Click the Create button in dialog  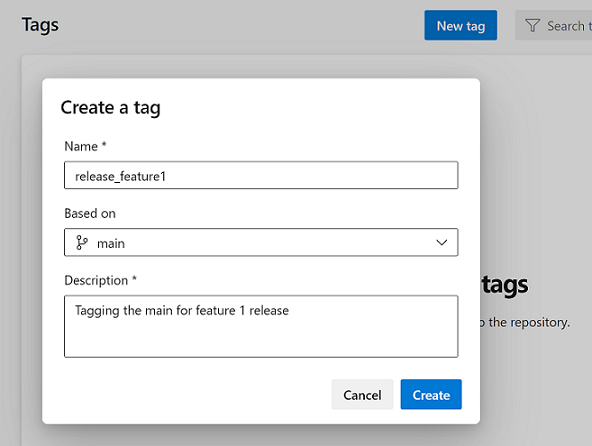click(431, 394)
